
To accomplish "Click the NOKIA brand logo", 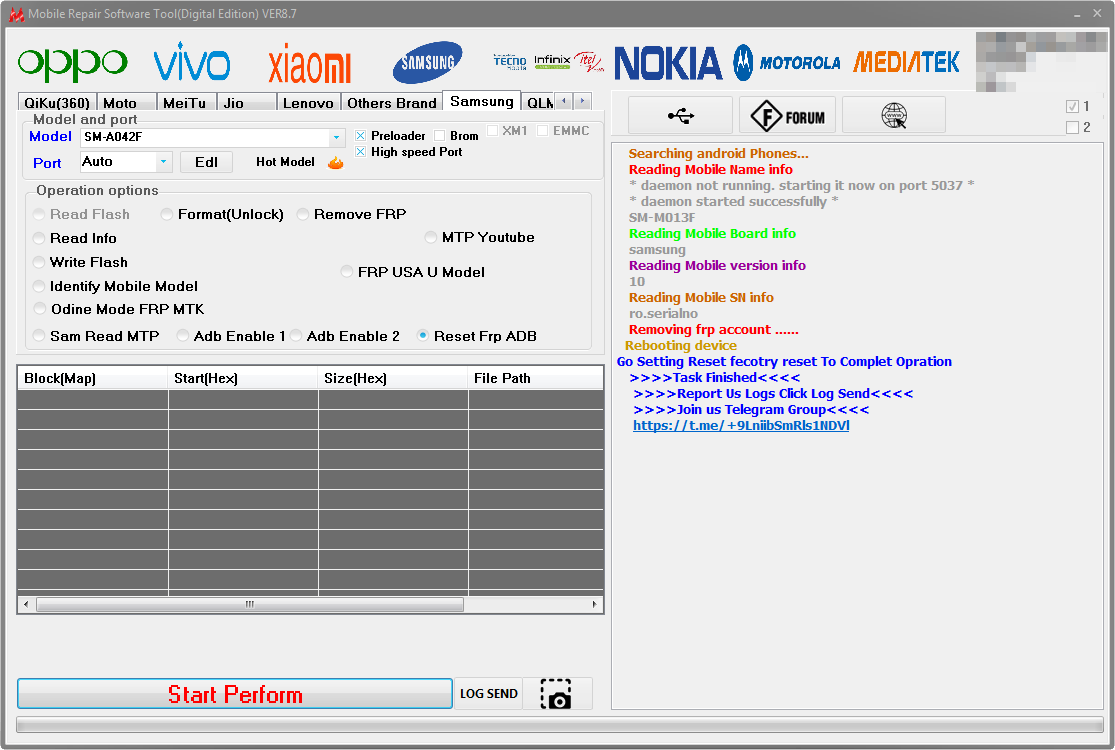I will click(x=668, y=63).
